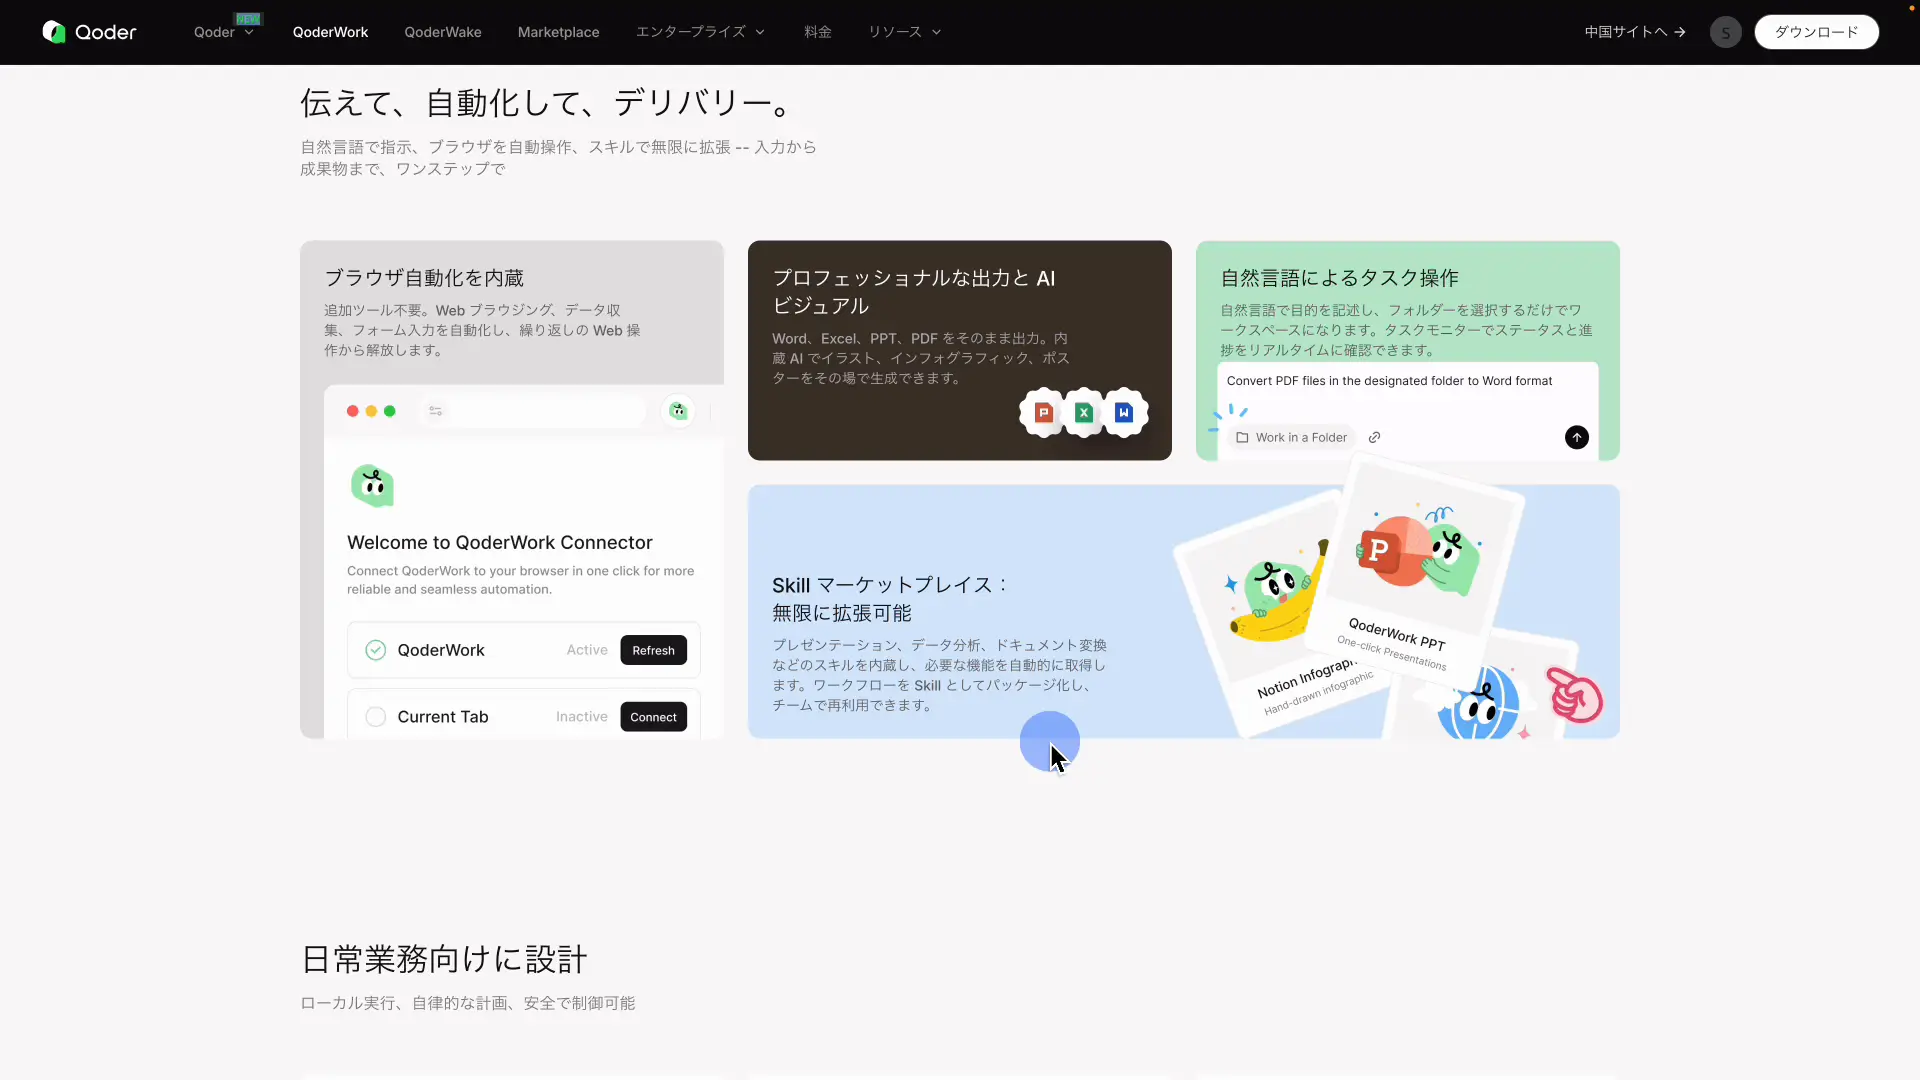Click the 日常業務向けに設計 heading
1920x1080 pixels.
click(444, 960)
